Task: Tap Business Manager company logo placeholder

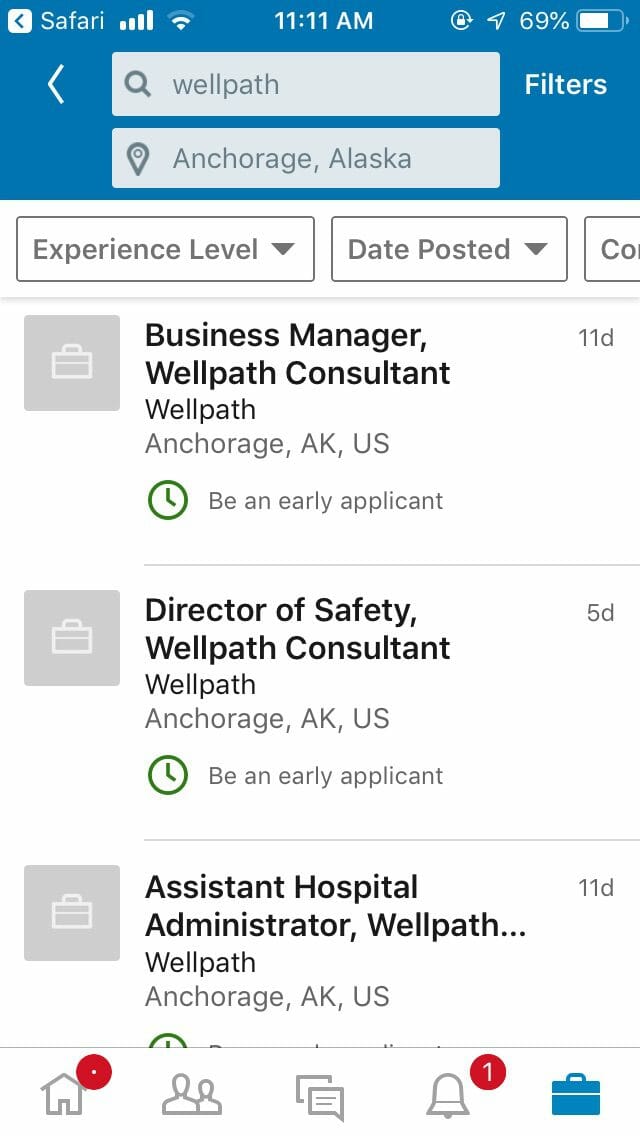Action: click(72, 363)
